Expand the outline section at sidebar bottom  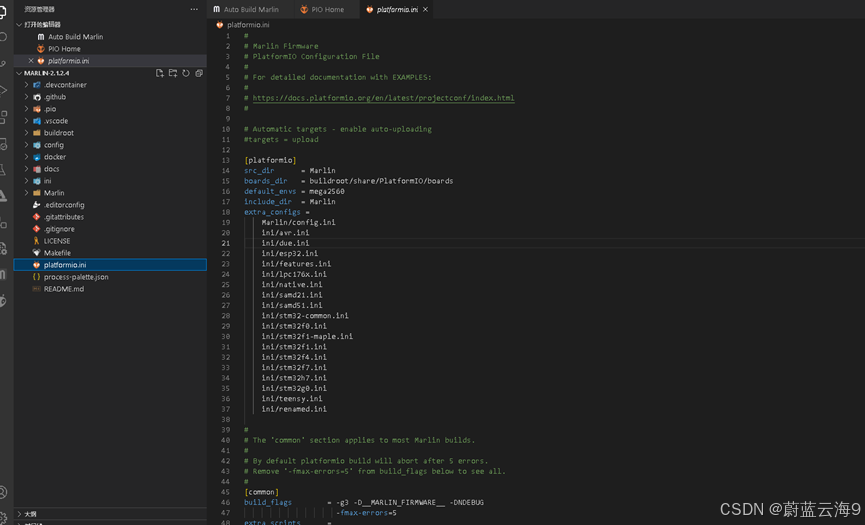click(19, 514)
